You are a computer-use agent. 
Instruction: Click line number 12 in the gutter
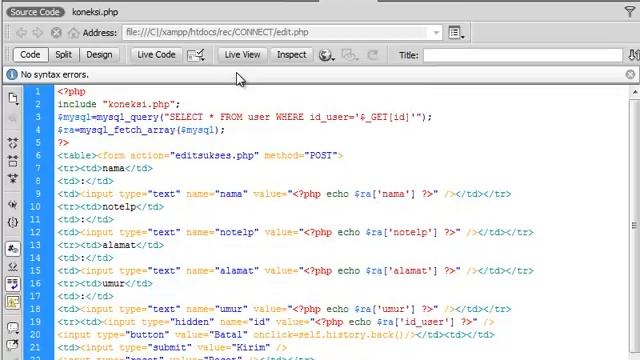click(x=35, y=232)
